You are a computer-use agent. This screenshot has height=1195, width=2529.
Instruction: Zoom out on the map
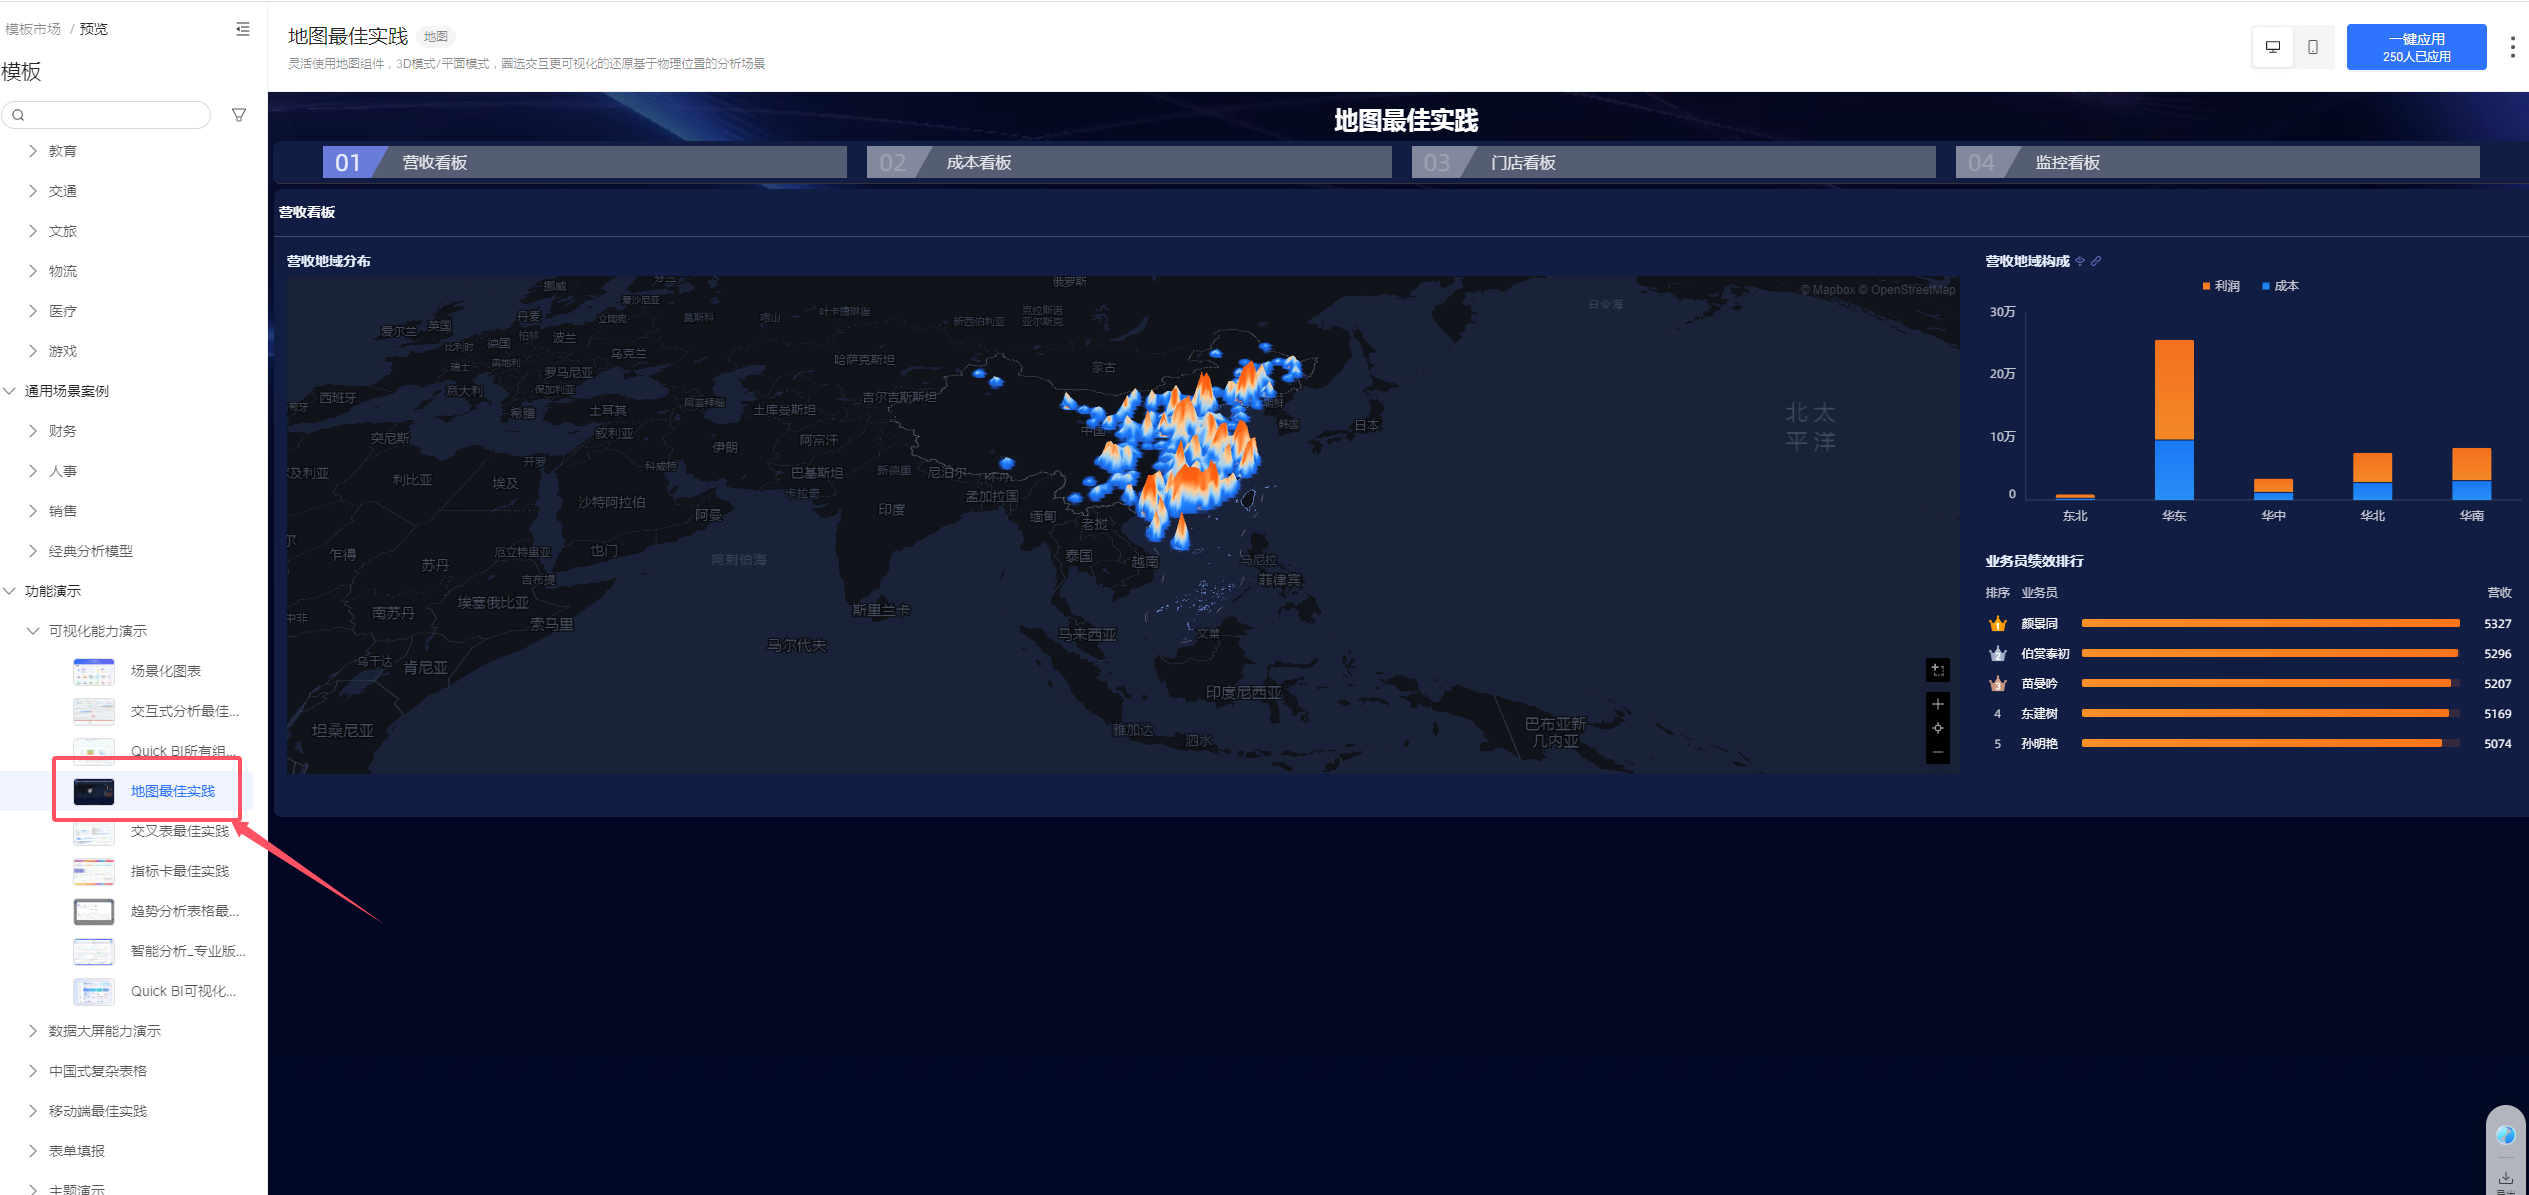(1938, 752)
